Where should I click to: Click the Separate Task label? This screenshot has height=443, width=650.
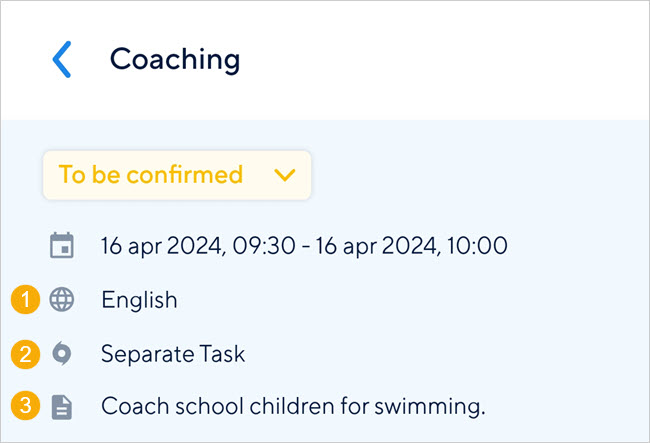[173, 353]
